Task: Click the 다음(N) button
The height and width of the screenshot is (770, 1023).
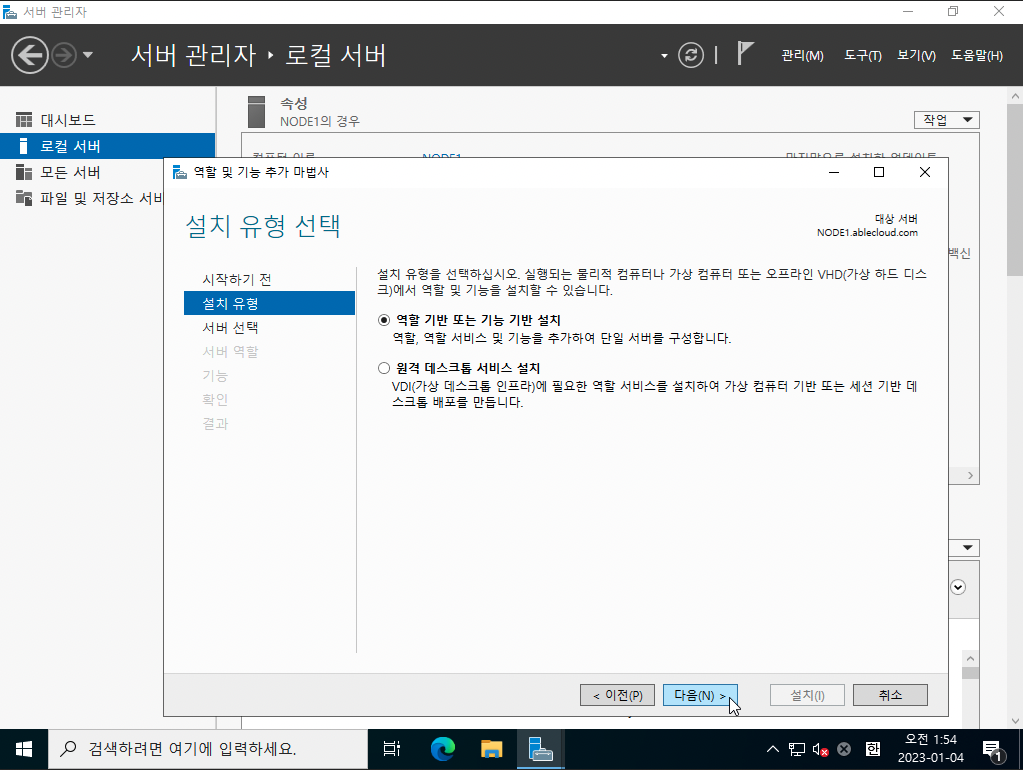Action: pos(700,696)
